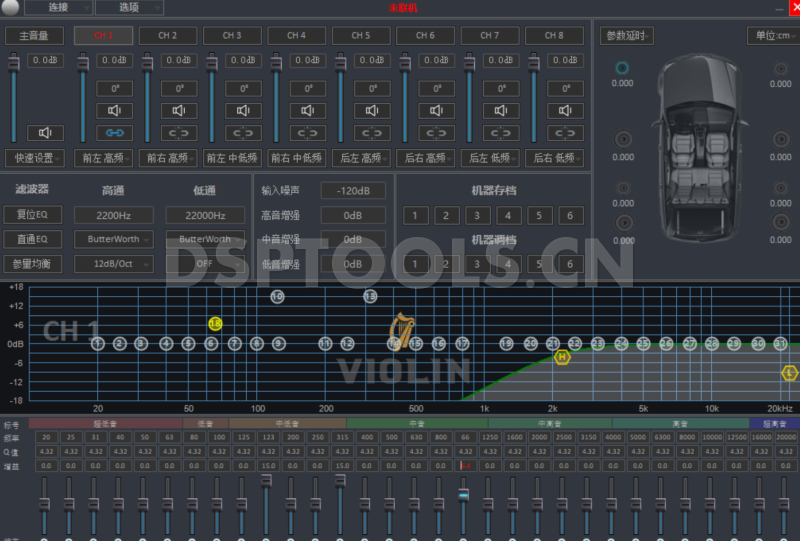800x541 pixels.
Task: Click the CH 5 speaker mute icon
Action: (372, 110)
